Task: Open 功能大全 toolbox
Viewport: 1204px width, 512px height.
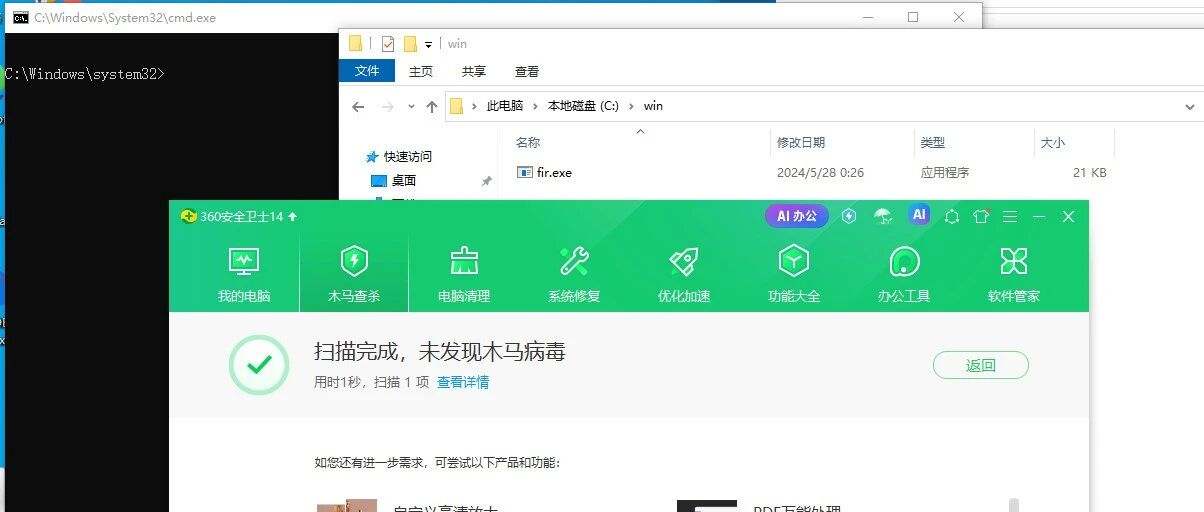Action: (794, 275)
